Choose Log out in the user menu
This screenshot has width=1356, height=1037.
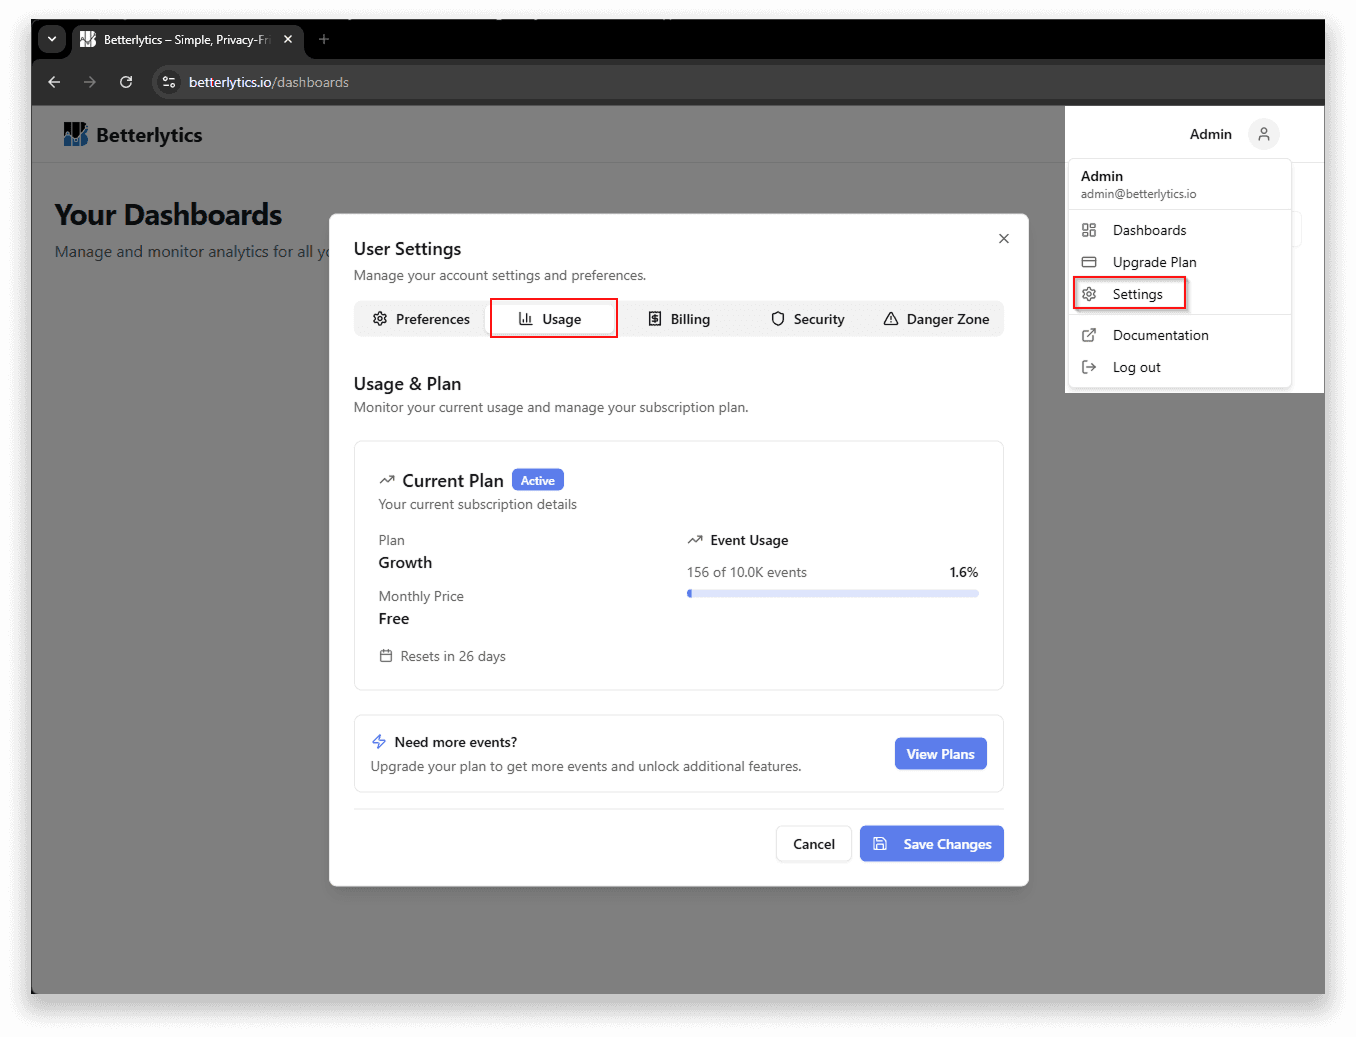[1180, 367]
